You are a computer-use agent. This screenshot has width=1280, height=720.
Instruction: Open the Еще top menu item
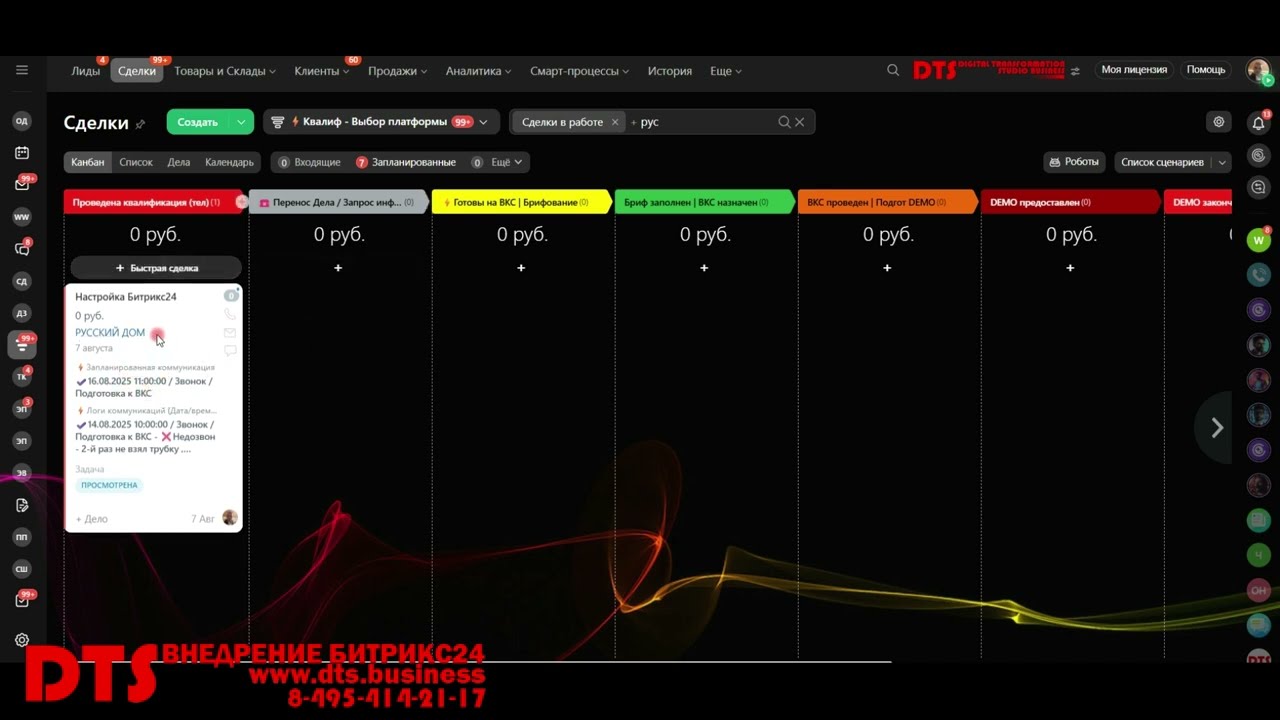725,71
